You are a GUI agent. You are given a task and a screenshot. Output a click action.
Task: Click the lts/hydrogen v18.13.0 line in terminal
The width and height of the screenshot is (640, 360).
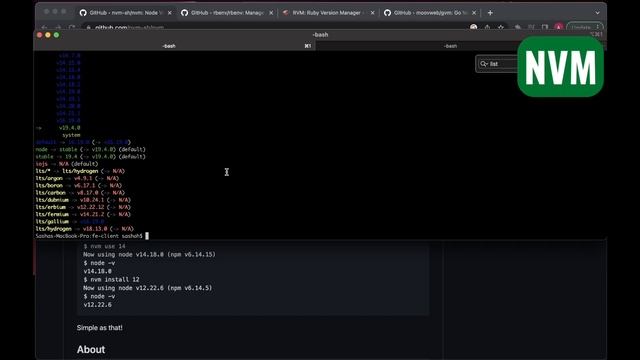[84, 229]
